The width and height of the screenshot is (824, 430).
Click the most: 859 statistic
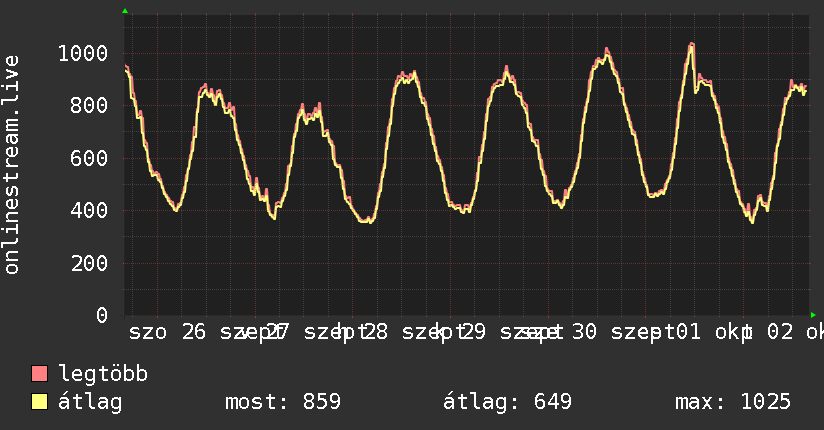pos(283,402)
